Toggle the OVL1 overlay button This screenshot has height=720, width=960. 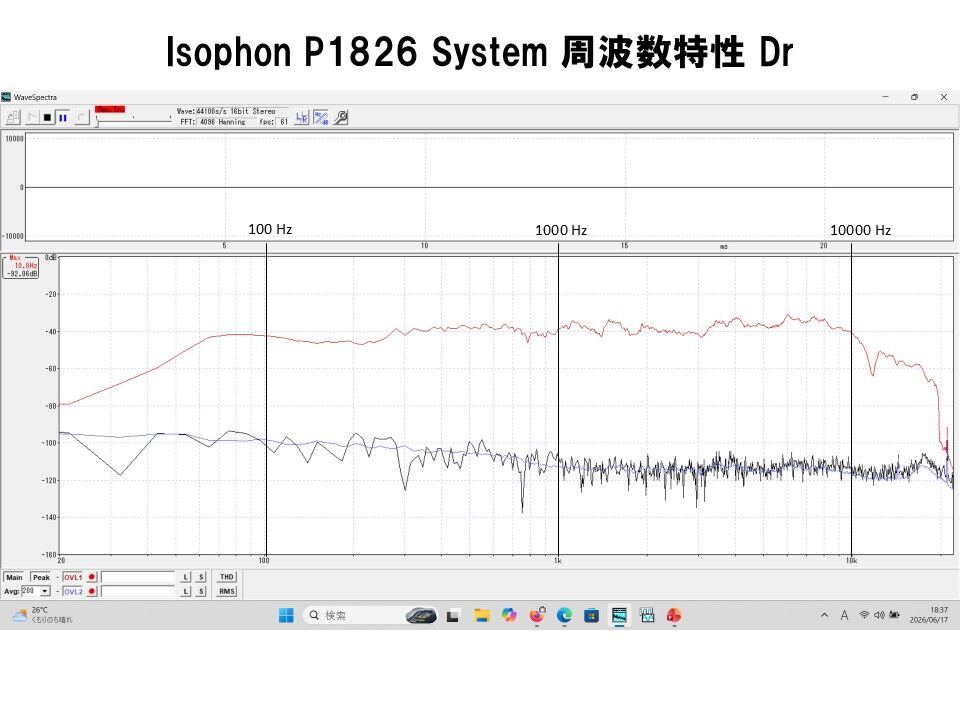tap(73, 577)
